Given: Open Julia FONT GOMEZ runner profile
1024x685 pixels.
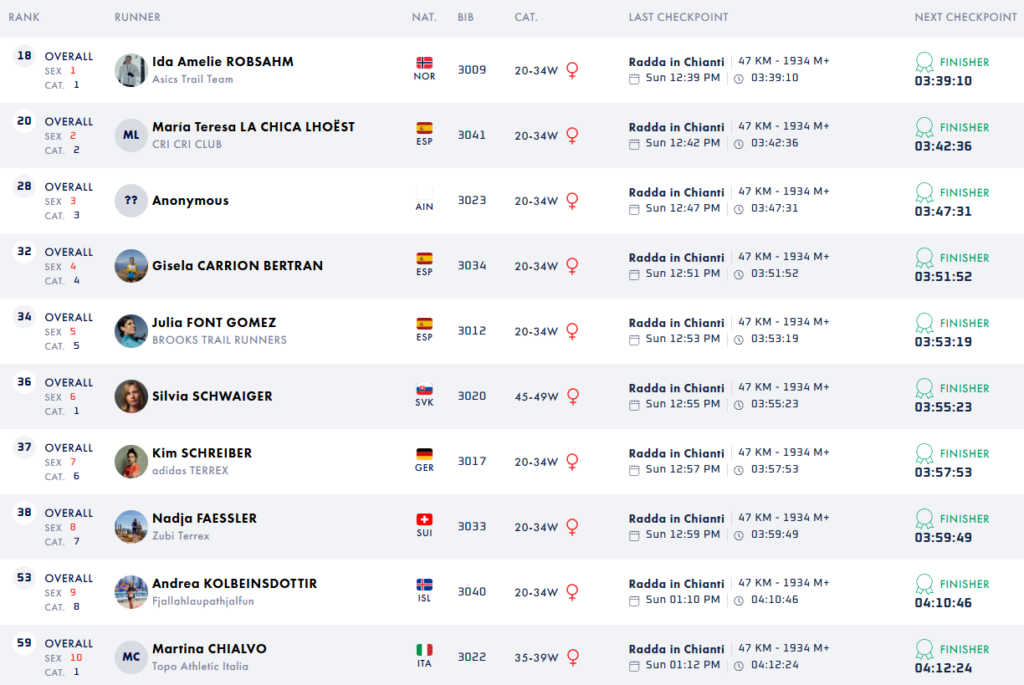Looking at the screenshot, I should tap(214, 323).
